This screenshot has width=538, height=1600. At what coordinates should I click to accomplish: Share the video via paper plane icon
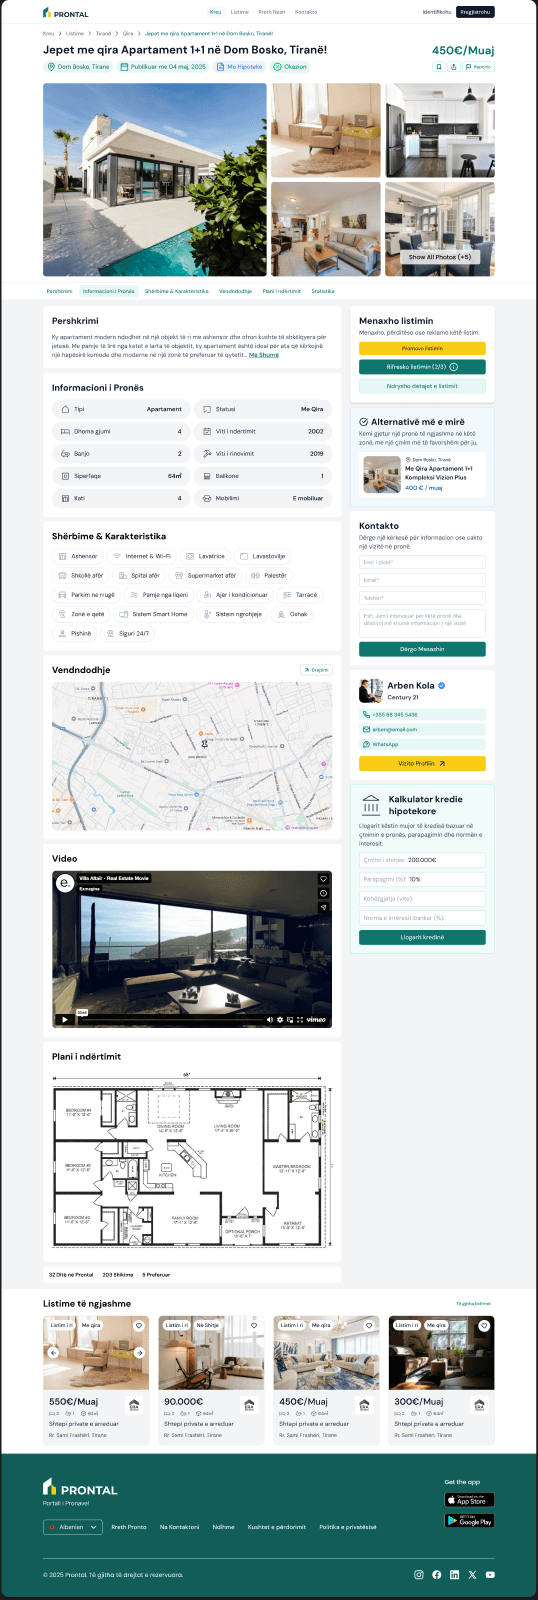click(x=323, y=907)
